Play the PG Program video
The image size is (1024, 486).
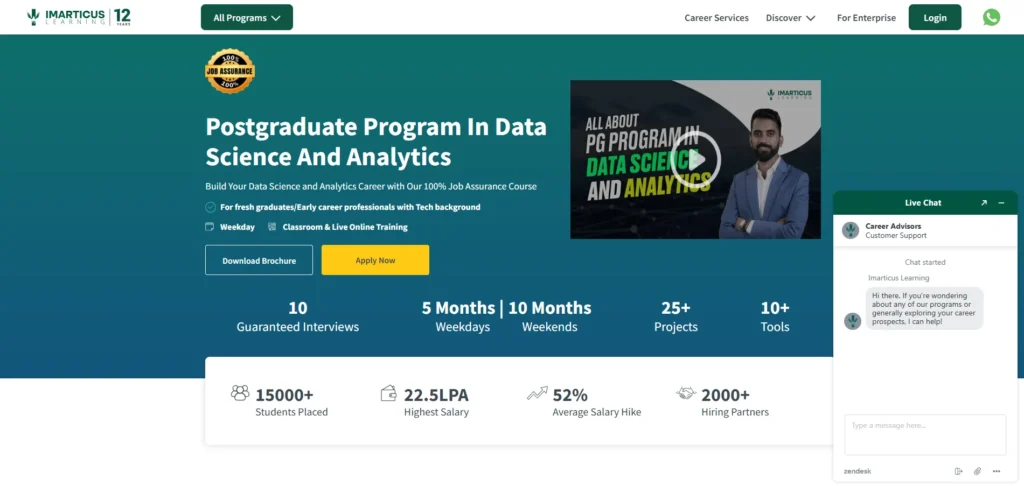pyautogui.click(x=695, y=158)
